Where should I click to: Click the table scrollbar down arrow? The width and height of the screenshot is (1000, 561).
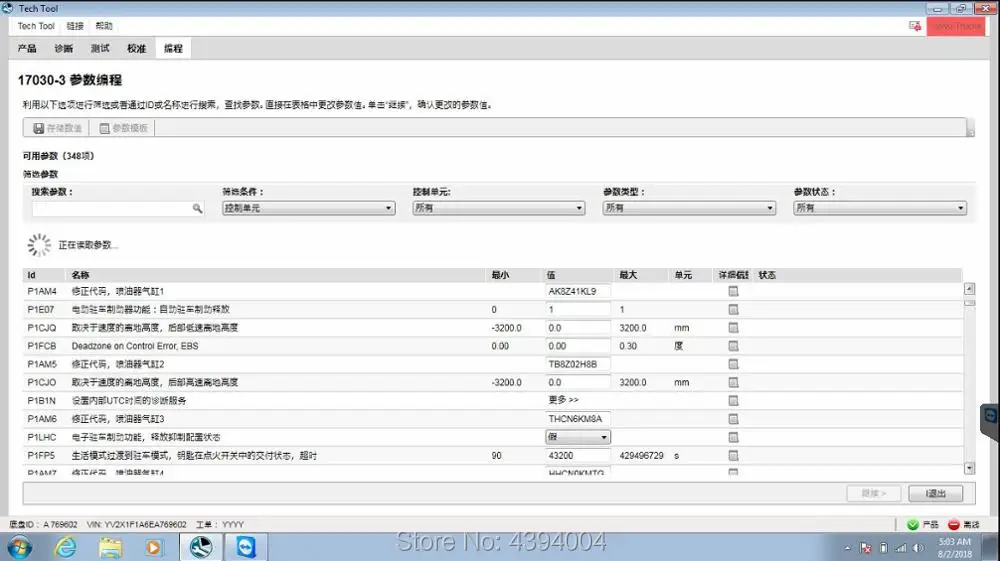(969, 468)
